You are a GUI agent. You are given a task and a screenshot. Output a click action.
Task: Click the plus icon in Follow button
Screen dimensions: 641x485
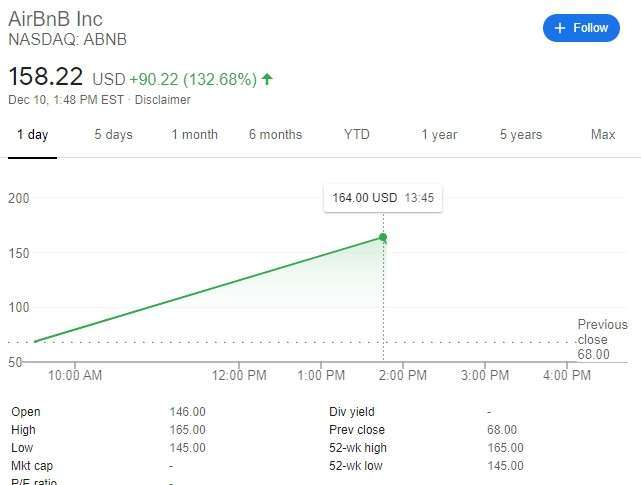(x=560, y=28)
